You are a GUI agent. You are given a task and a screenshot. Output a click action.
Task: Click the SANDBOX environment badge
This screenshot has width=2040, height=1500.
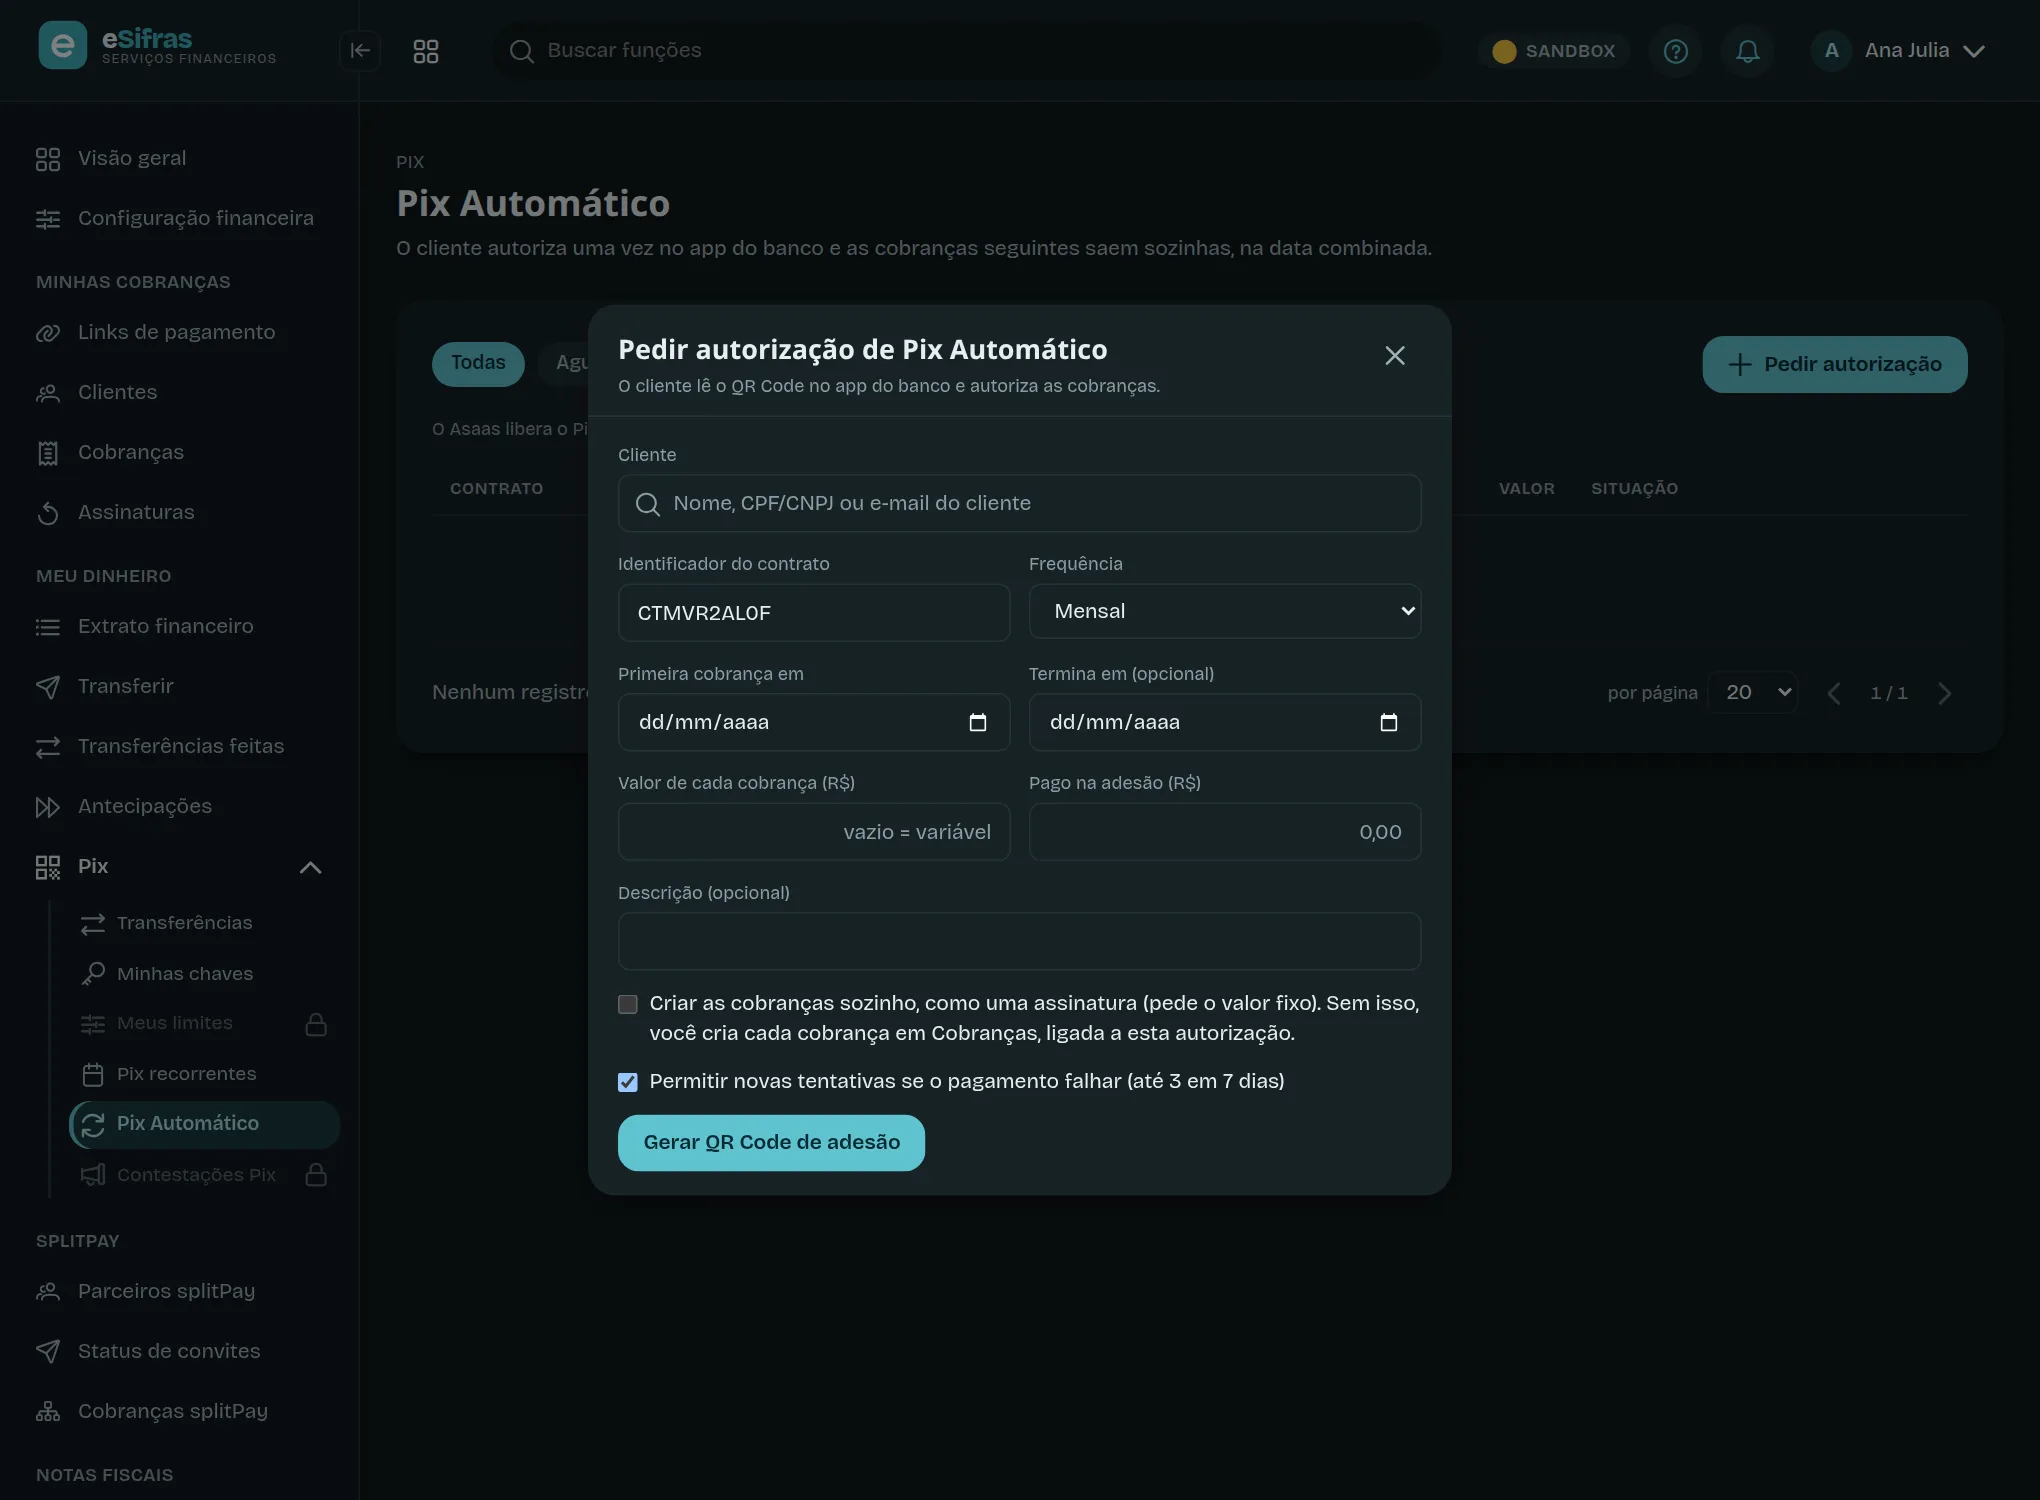tap(1554, 51)
